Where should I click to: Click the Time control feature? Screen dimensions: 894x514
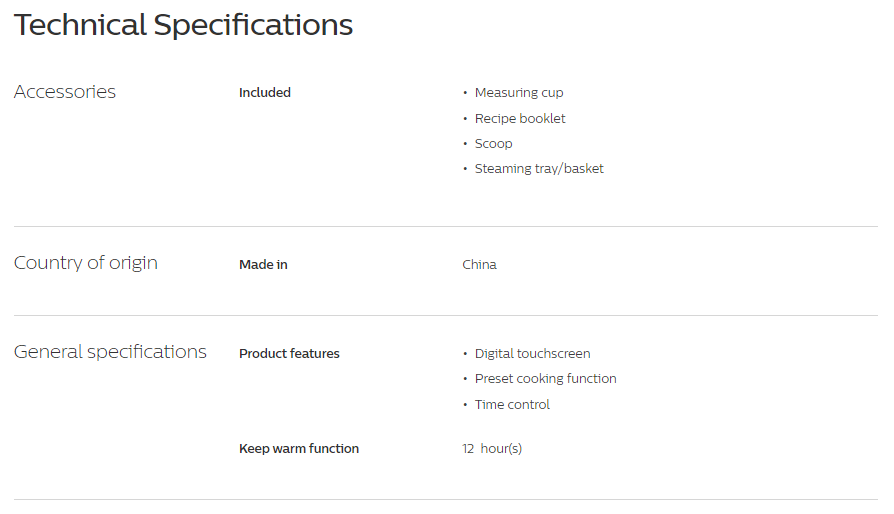512,405
